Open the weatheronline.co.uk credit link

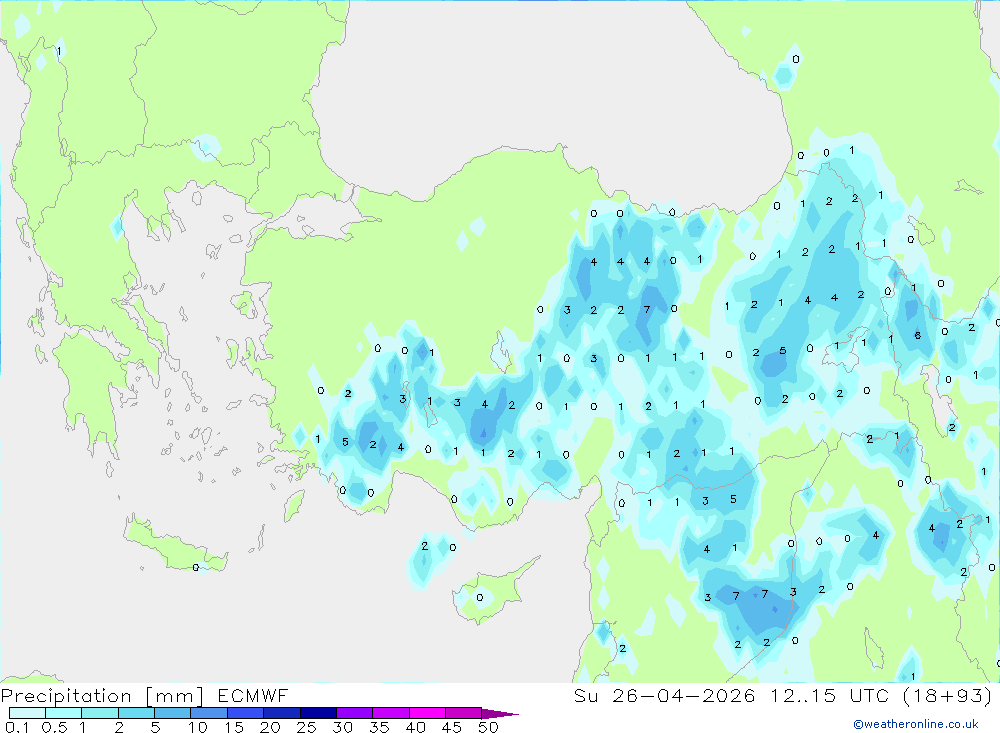coord(916,724)
